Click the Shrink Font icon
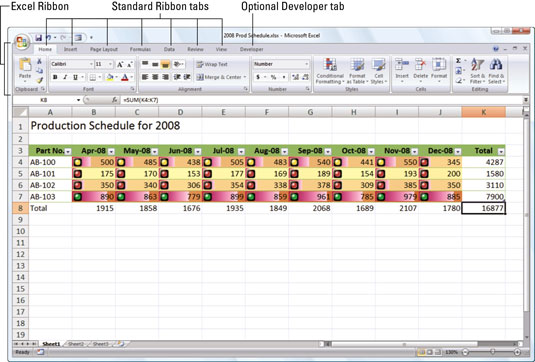535x362 pixels. pos(130,64)
